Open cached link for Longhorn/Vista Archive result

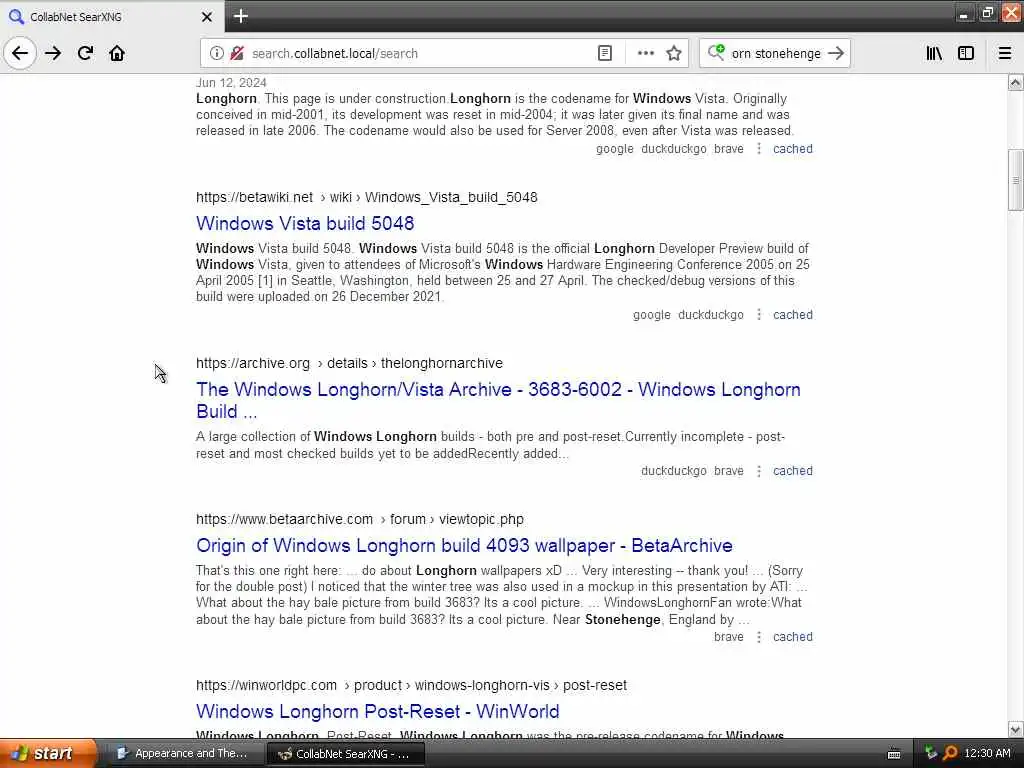coord(793,471)
